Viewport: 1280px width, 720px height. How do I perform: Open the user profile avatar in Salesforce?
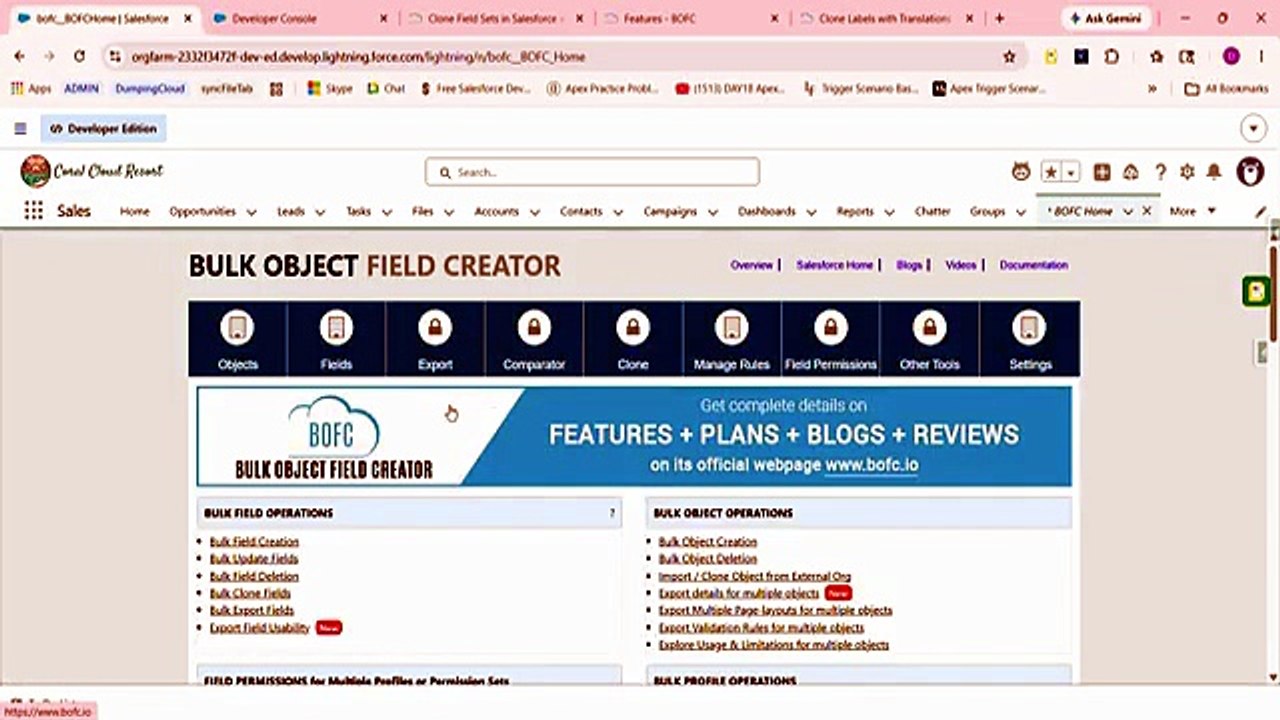click(x=1250, y=172)
